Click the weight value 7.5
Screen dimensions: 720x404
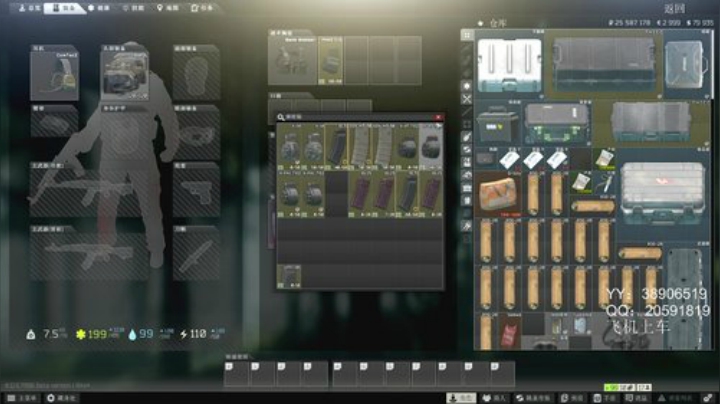tap(50, 334)
